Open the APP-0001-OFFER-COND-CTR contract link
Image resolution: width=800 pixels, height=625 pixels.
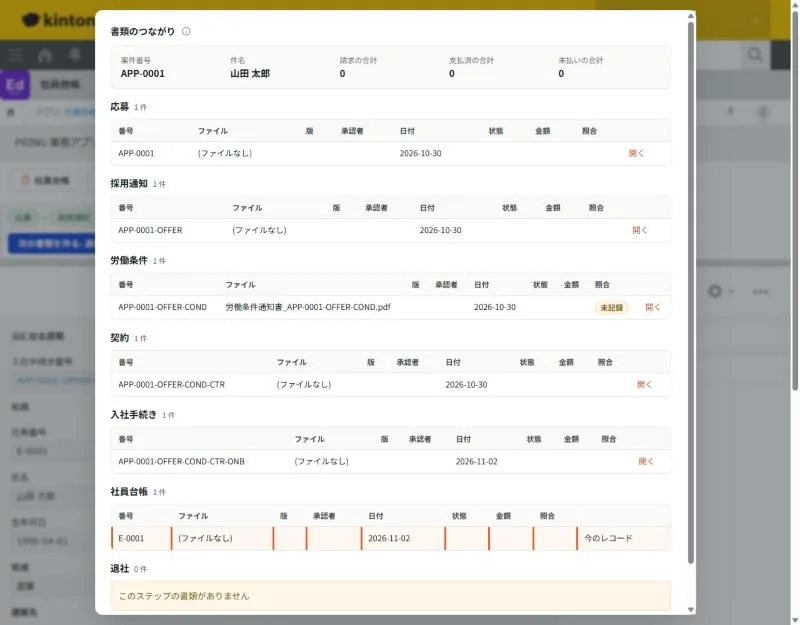pyautogui.click(x=644, y=385)
